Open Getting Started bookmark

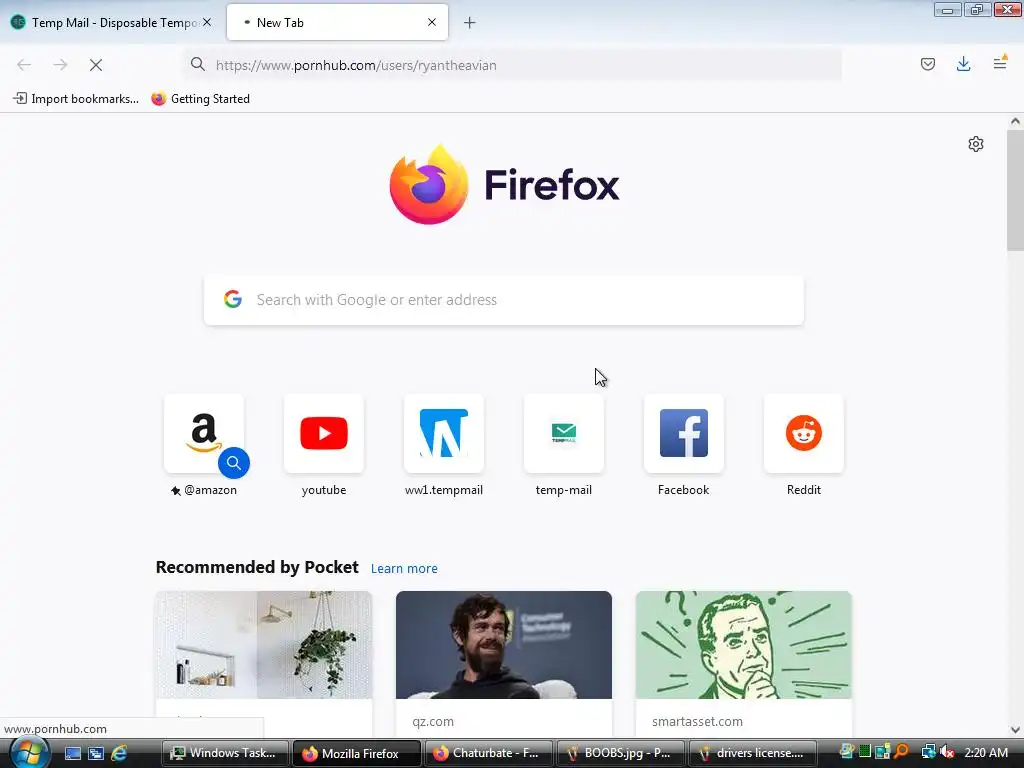200,99
